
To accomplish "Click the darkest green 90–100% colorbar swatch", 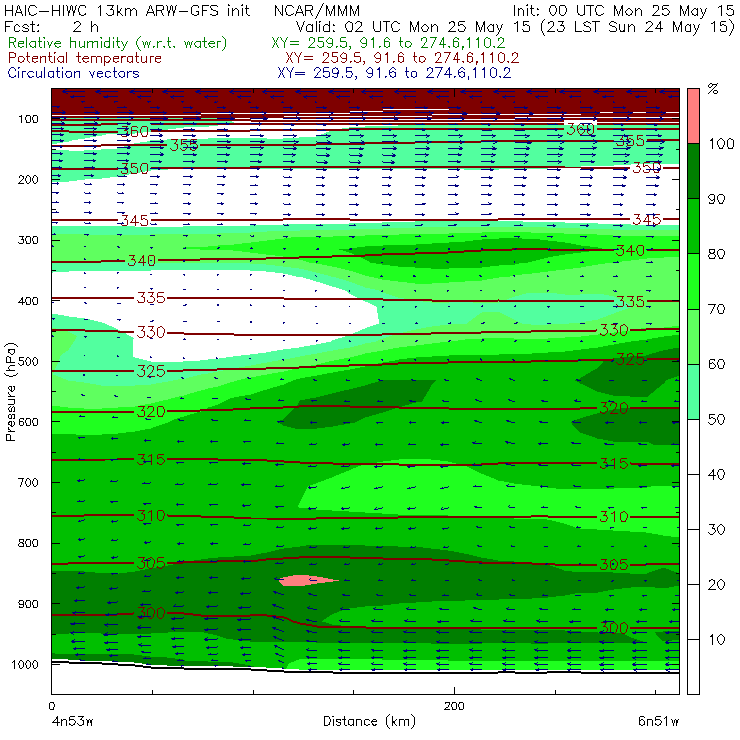I will [693, 171].
